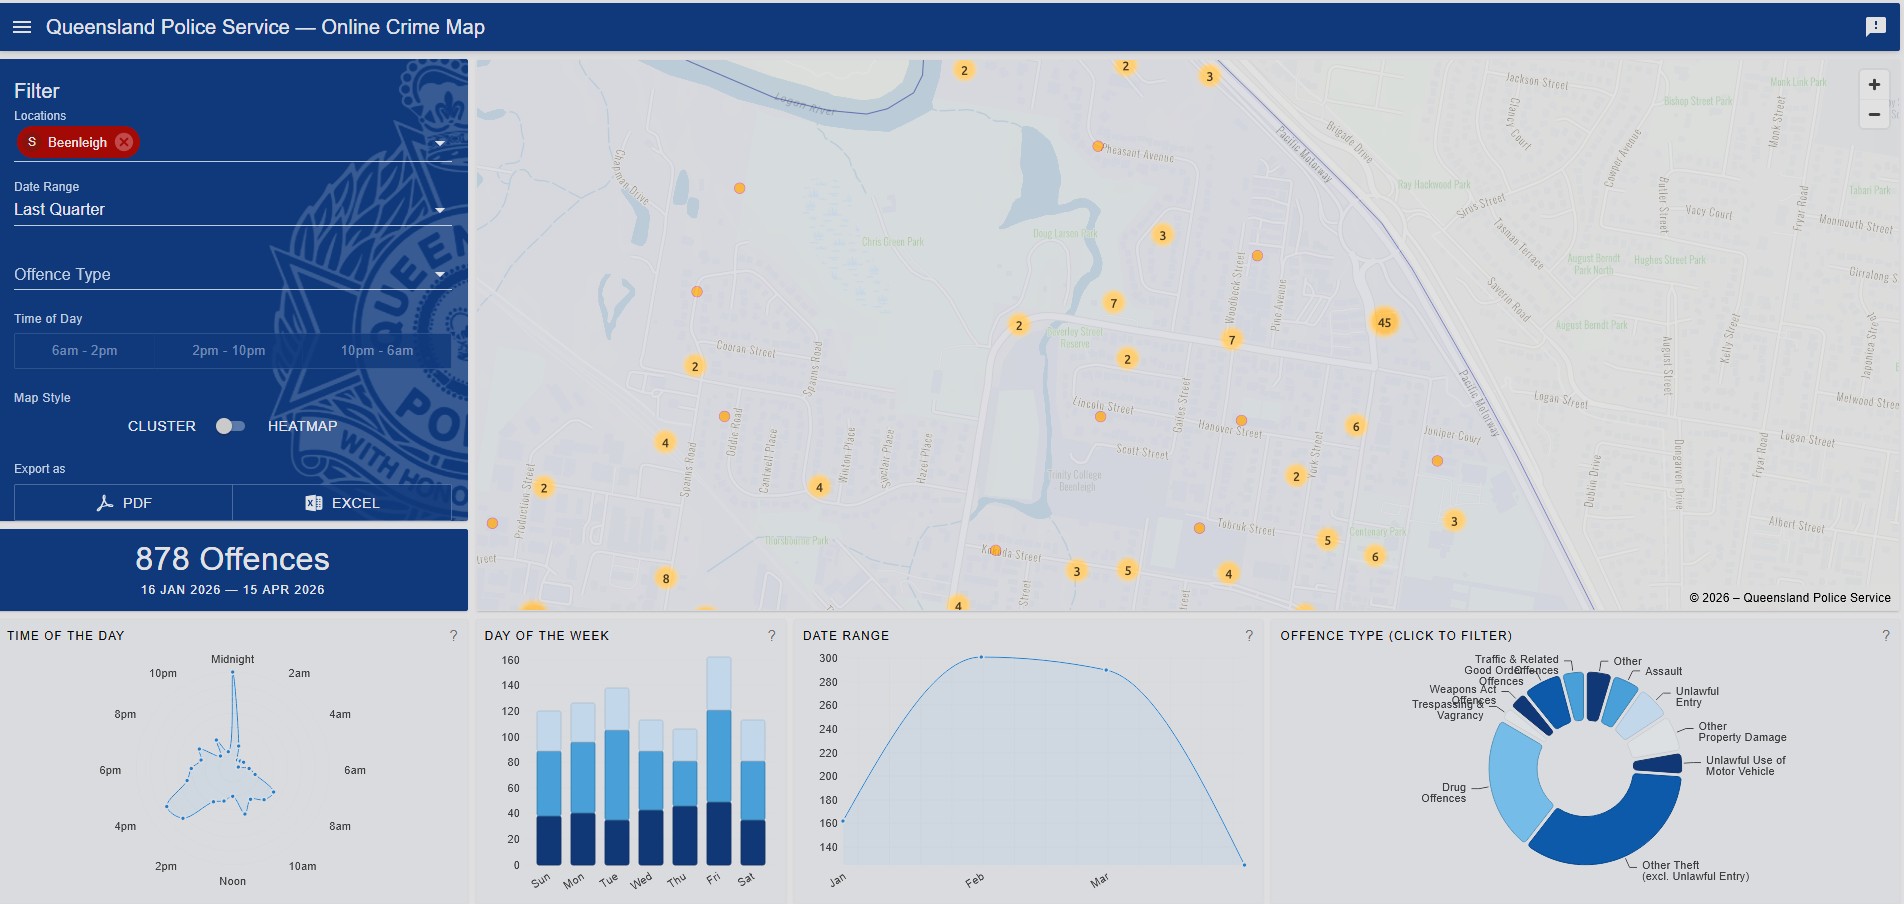Select the 8 offences cluster marker
The image size is (1904, 904).
[666, 578]
